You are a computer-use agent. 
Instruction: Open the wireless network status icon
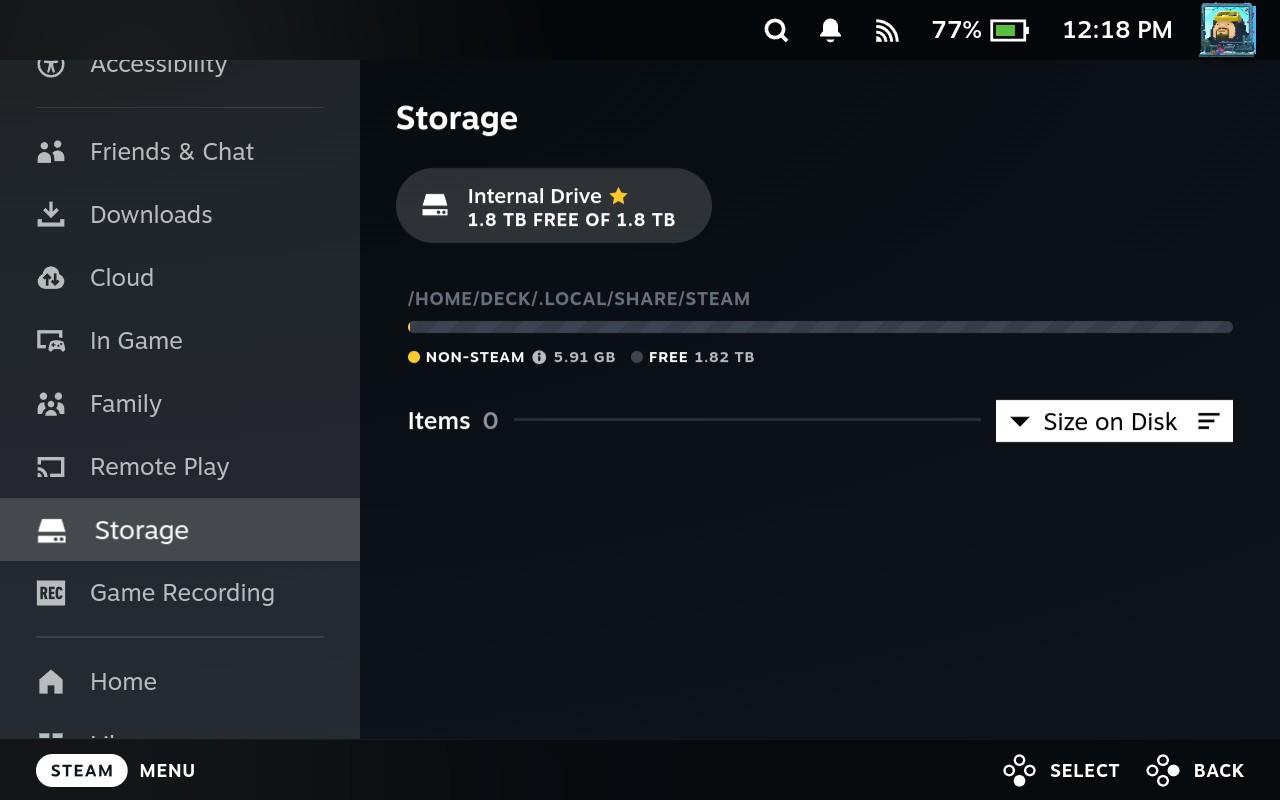(x=886, y=31)
